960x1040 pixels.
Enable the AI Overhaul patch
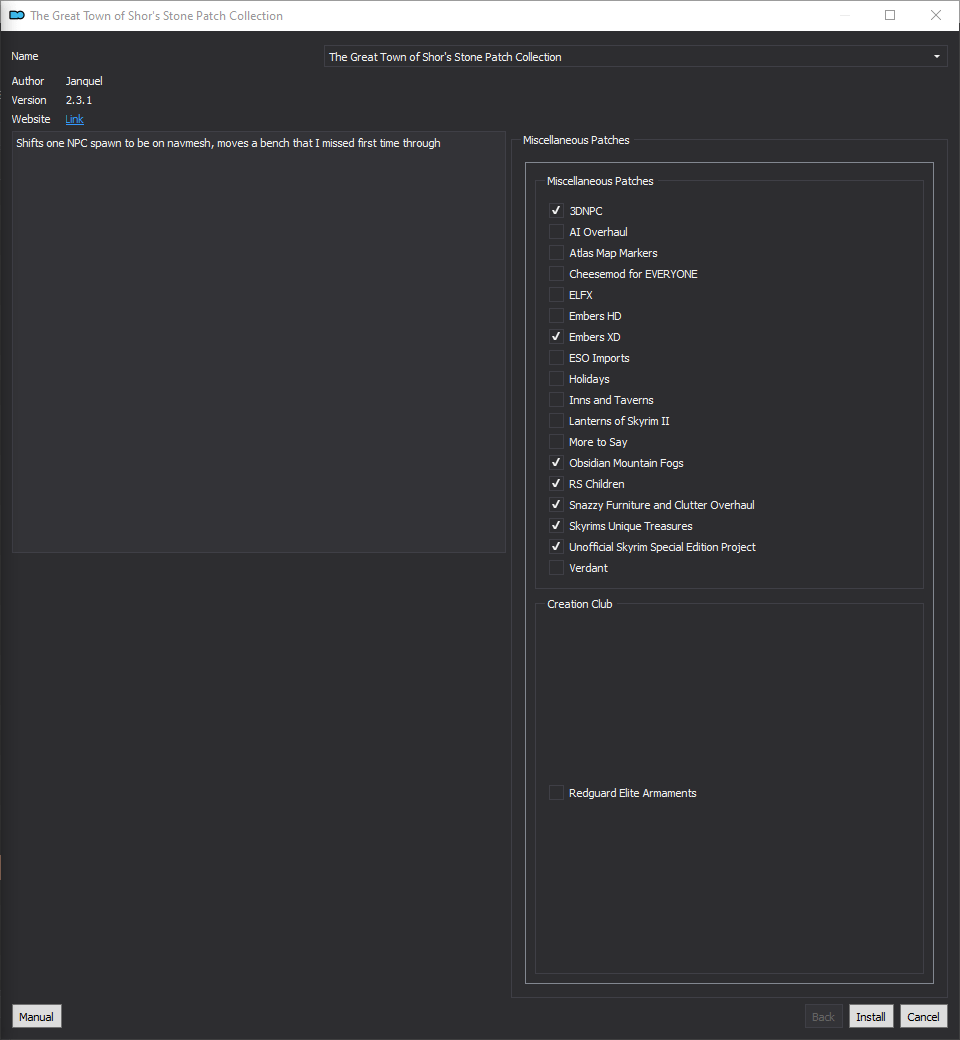556,231
